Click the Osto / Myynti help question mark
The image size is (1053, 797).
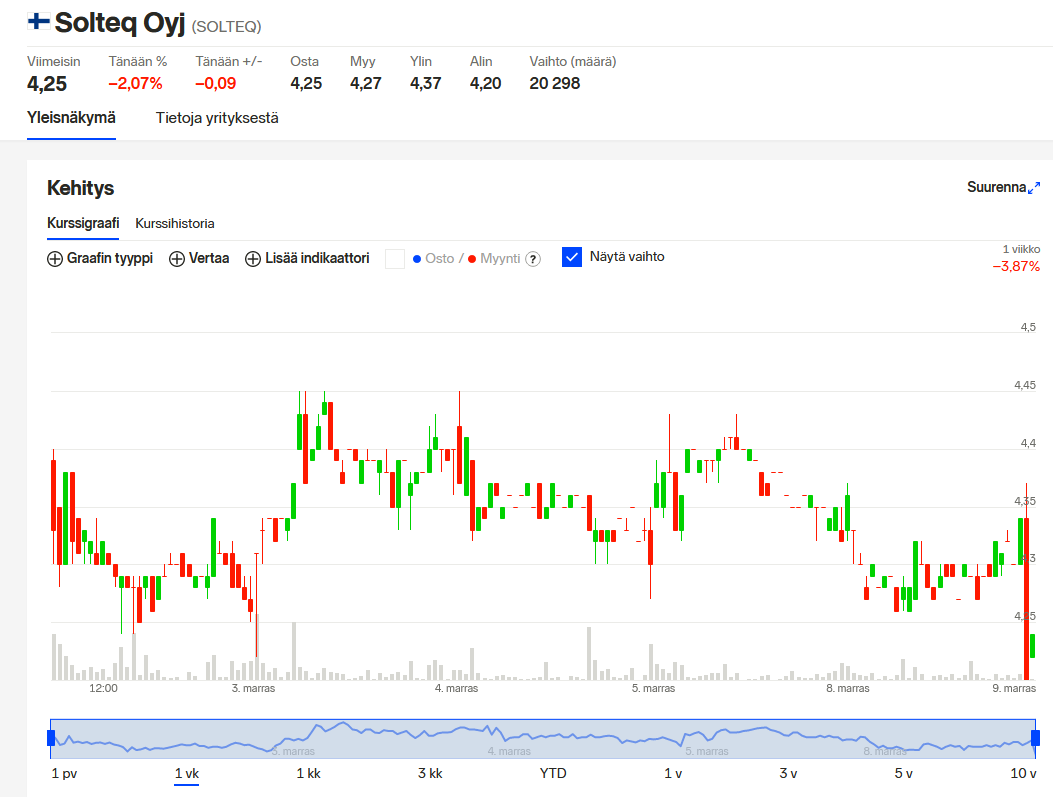pyautogui.click(x=533, y=259)
